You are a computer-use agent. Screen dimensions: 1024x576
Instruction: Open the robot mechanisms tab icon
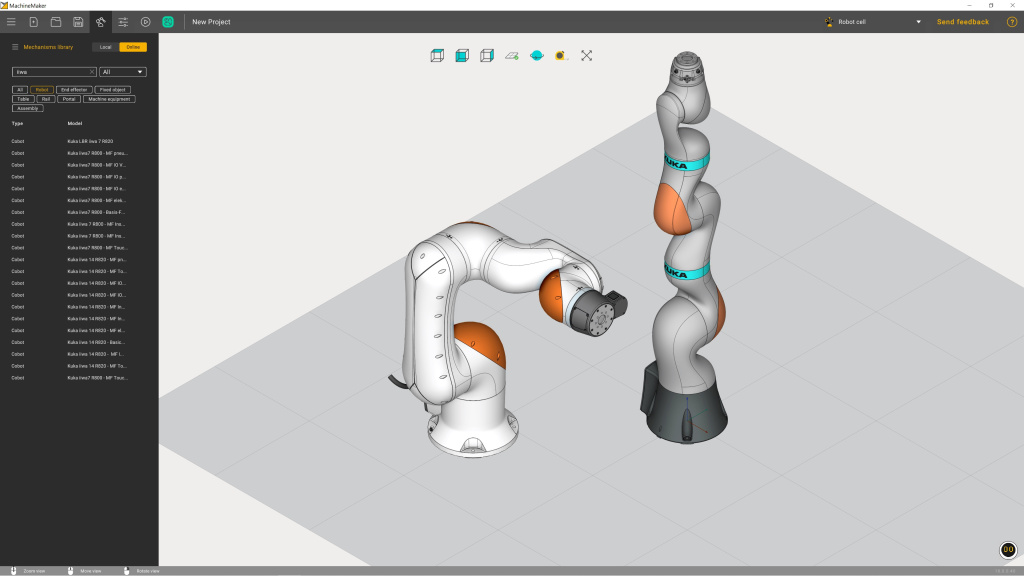pyautogui.click(x=100, y=21)
